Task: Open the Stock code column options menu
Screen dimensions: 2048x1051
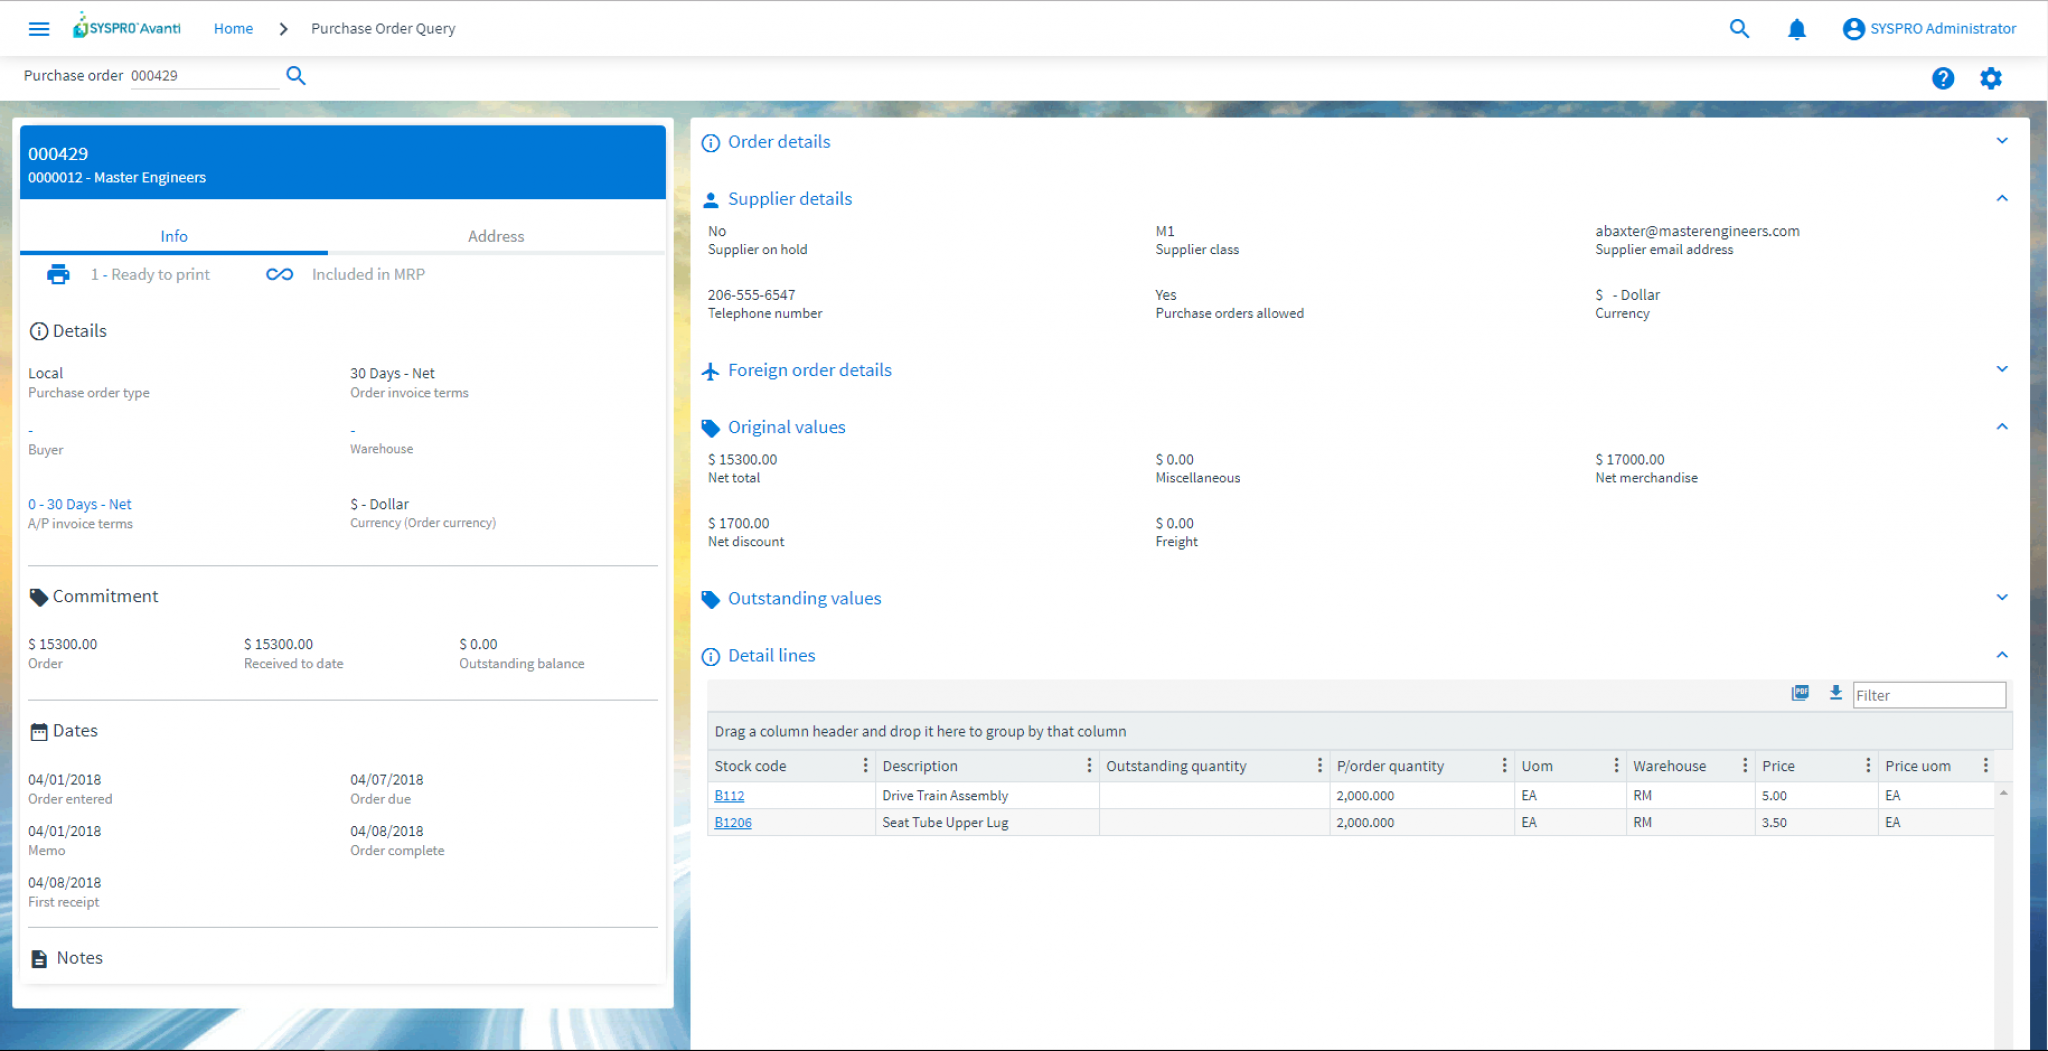Action: tap(865, 765)
